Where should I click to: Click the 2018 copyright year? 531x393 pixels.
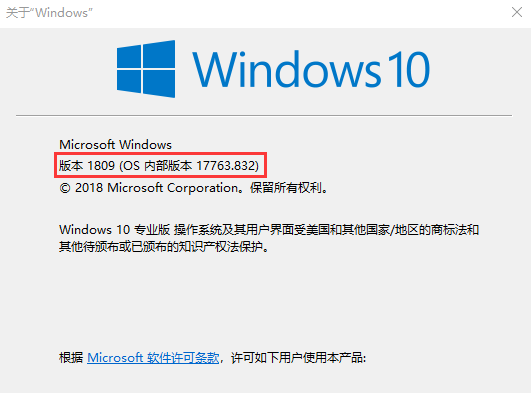click(89, 188)
